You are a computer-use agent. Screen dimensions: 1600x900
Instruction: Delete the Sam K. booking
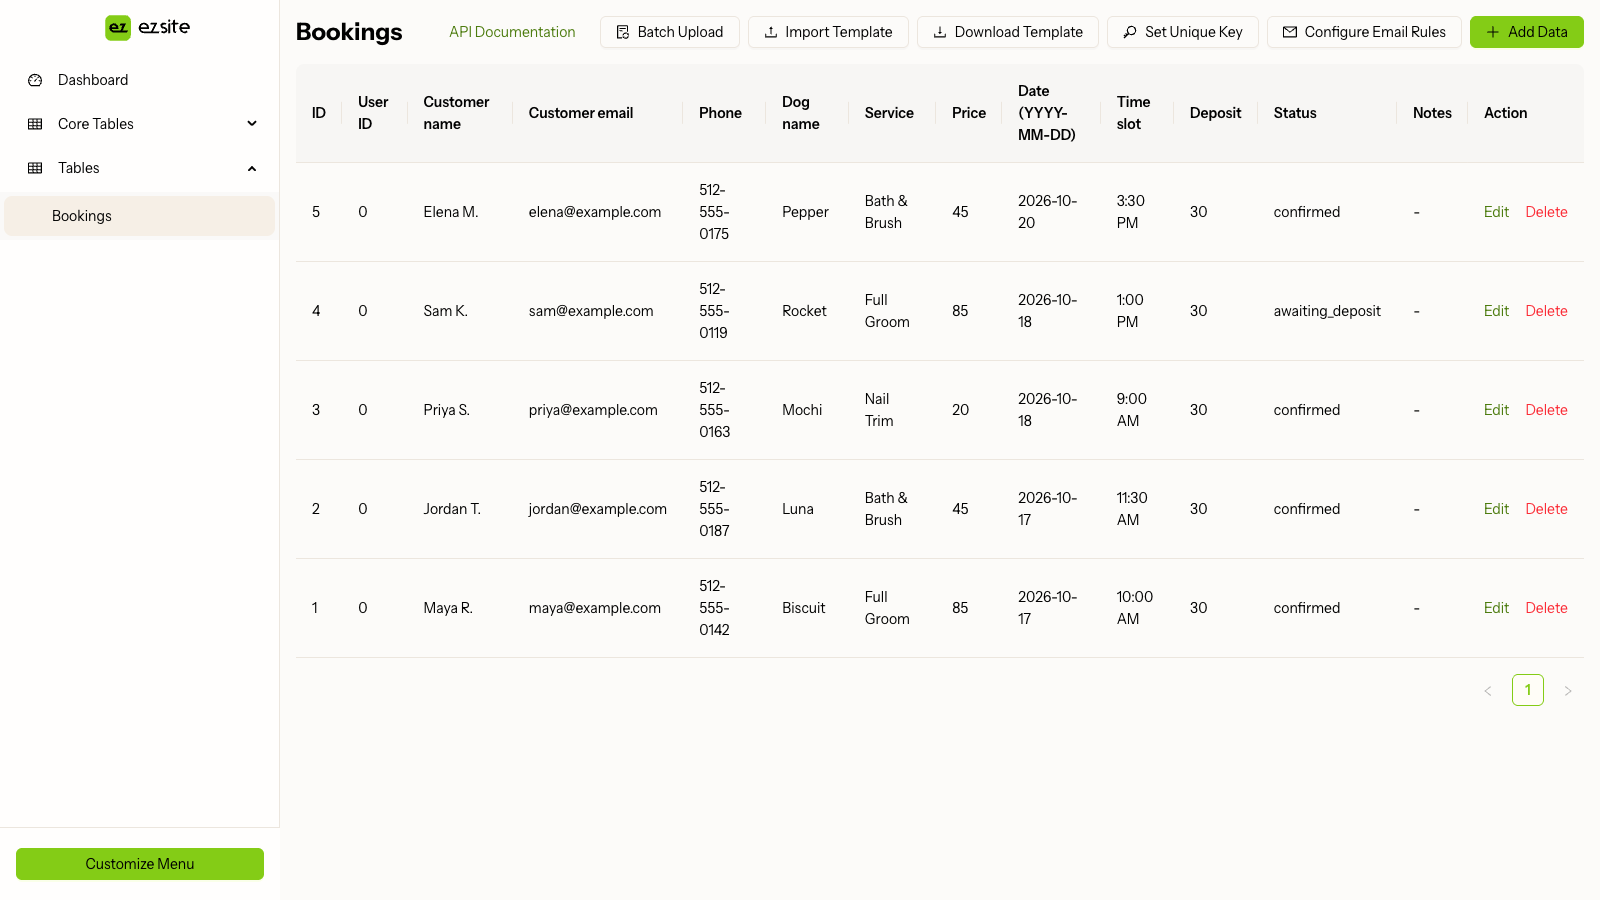[1546, 311]
